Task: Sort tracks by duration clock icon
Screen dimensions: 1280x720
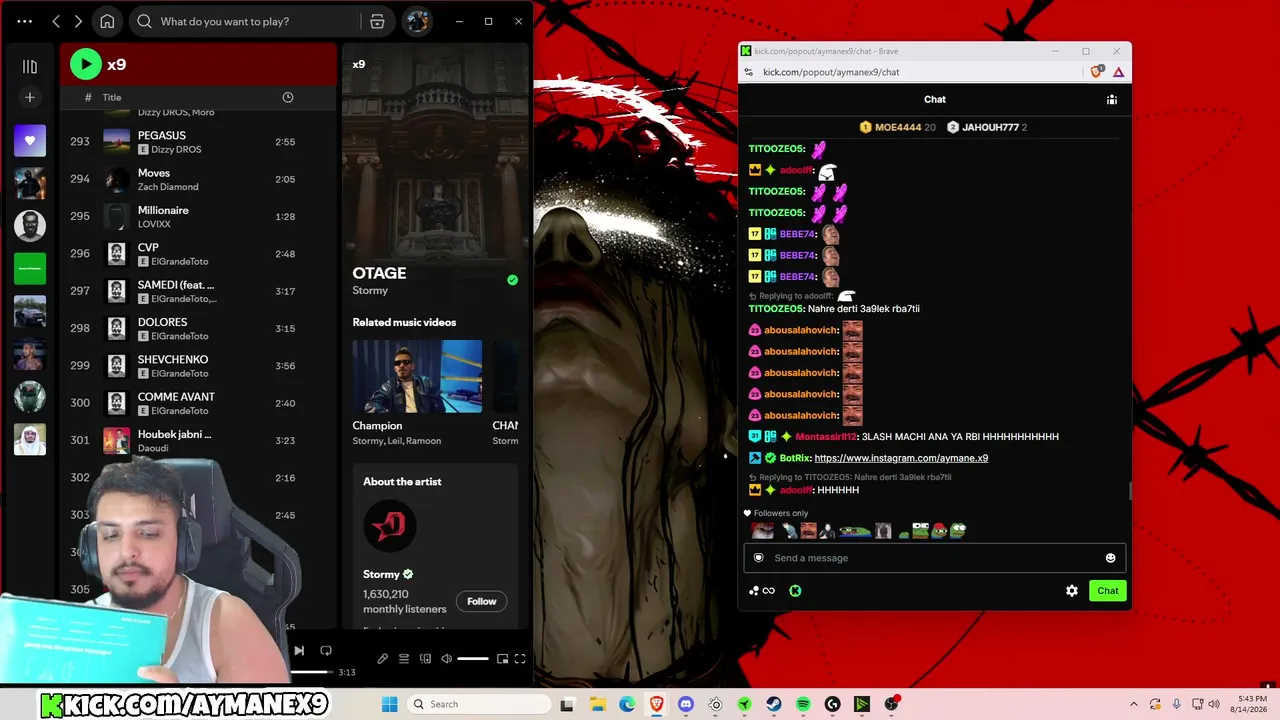Action: click(288, 97)
